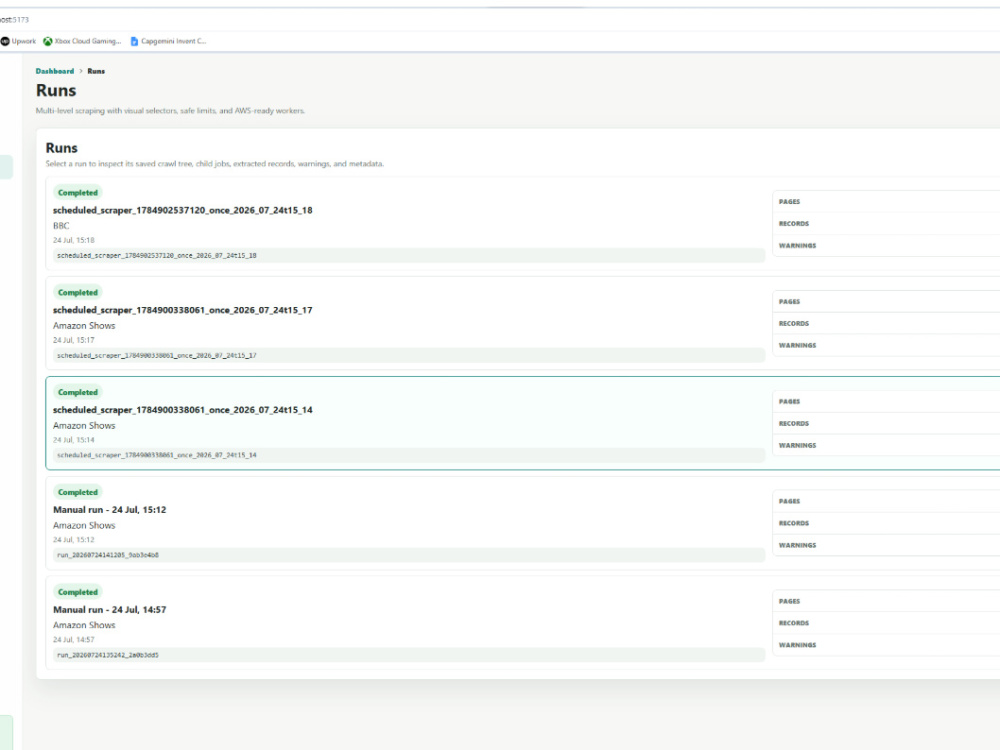
Task: Click WARNINGS stat of 14:57 manual run
Action: 886,645
